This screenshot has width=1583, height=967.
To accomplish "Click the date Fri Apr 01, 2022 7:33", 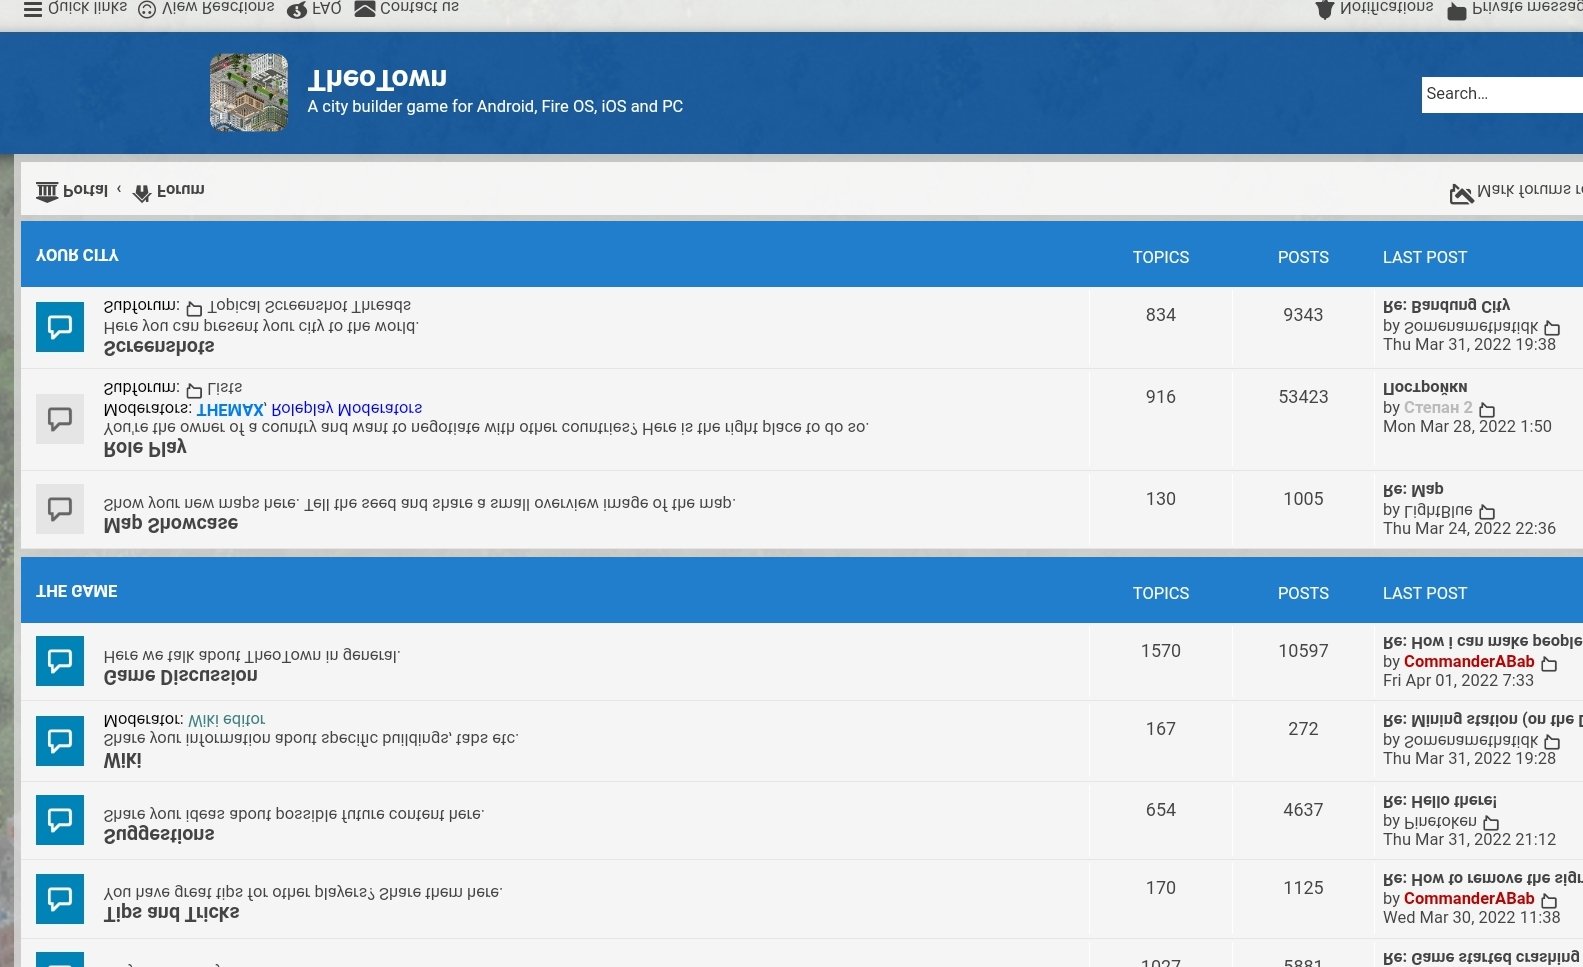I will click(x=1458, y=680).
